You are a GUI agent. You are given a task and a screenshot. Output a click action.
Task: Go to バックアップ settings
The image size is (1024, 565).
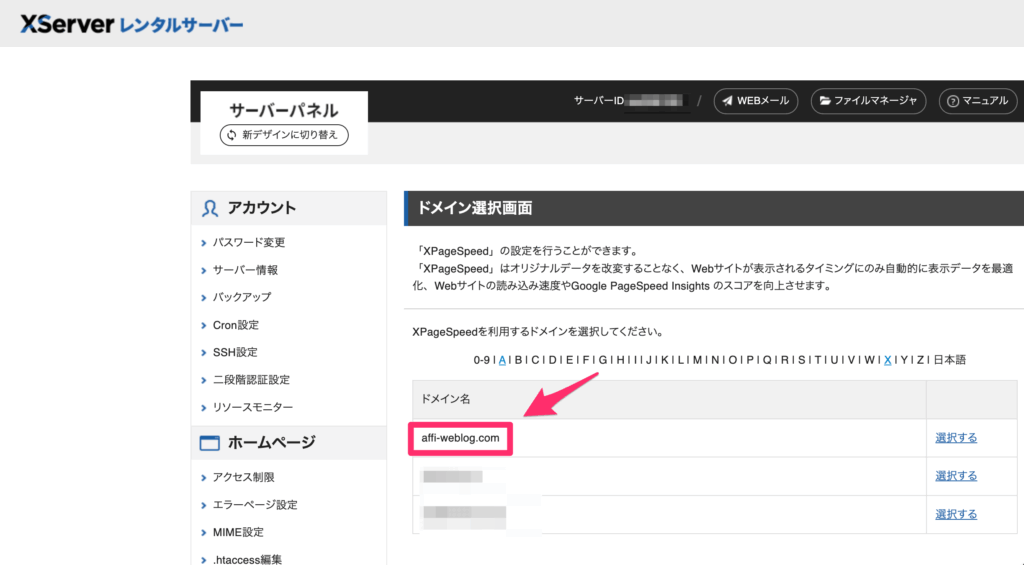tap(242, 297)
